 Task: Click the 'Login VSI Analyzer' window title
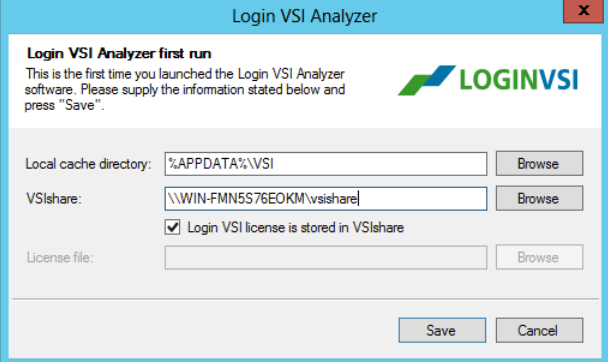pyautogui.click(x=304, y=16)
